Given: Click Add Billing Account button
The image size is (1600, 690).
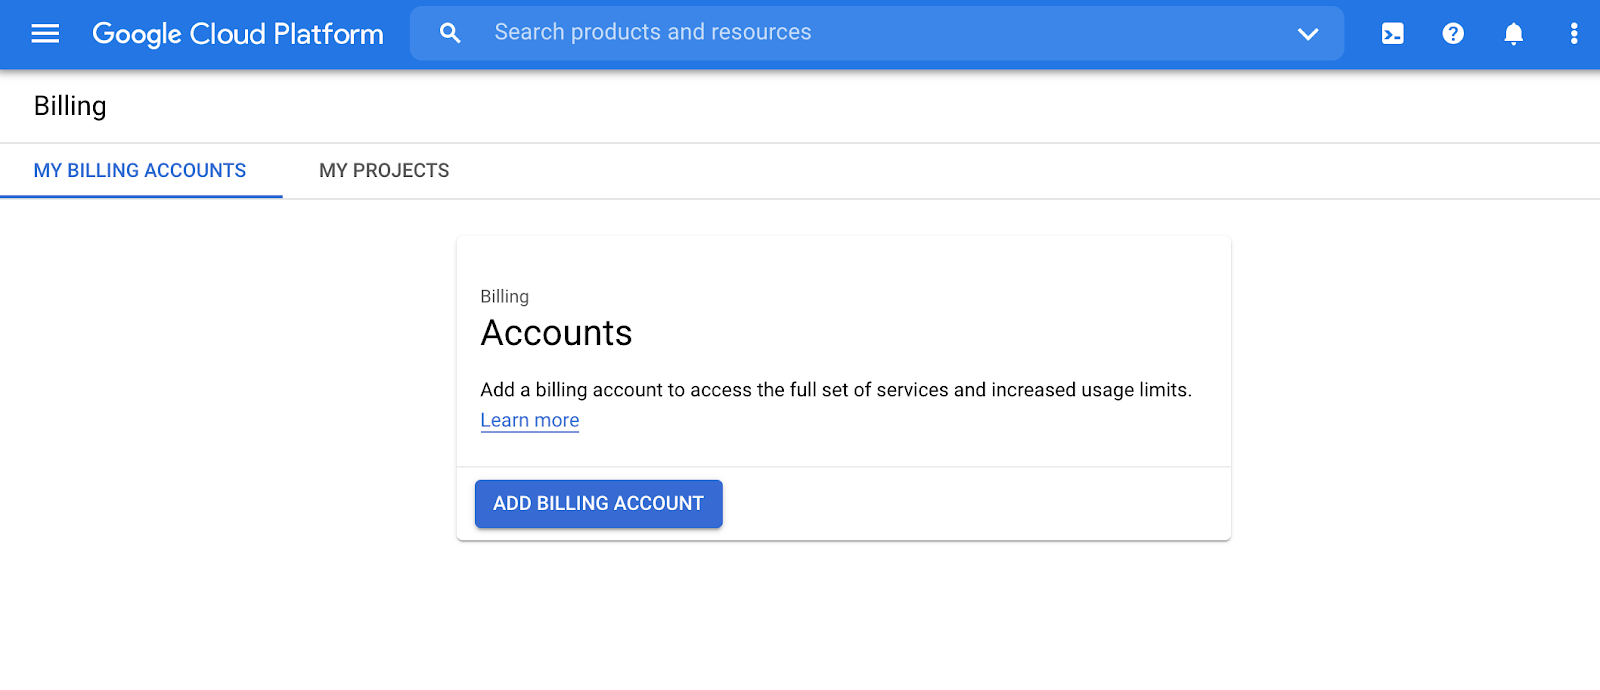Looking at the screenshot, I should pos(599,504).
